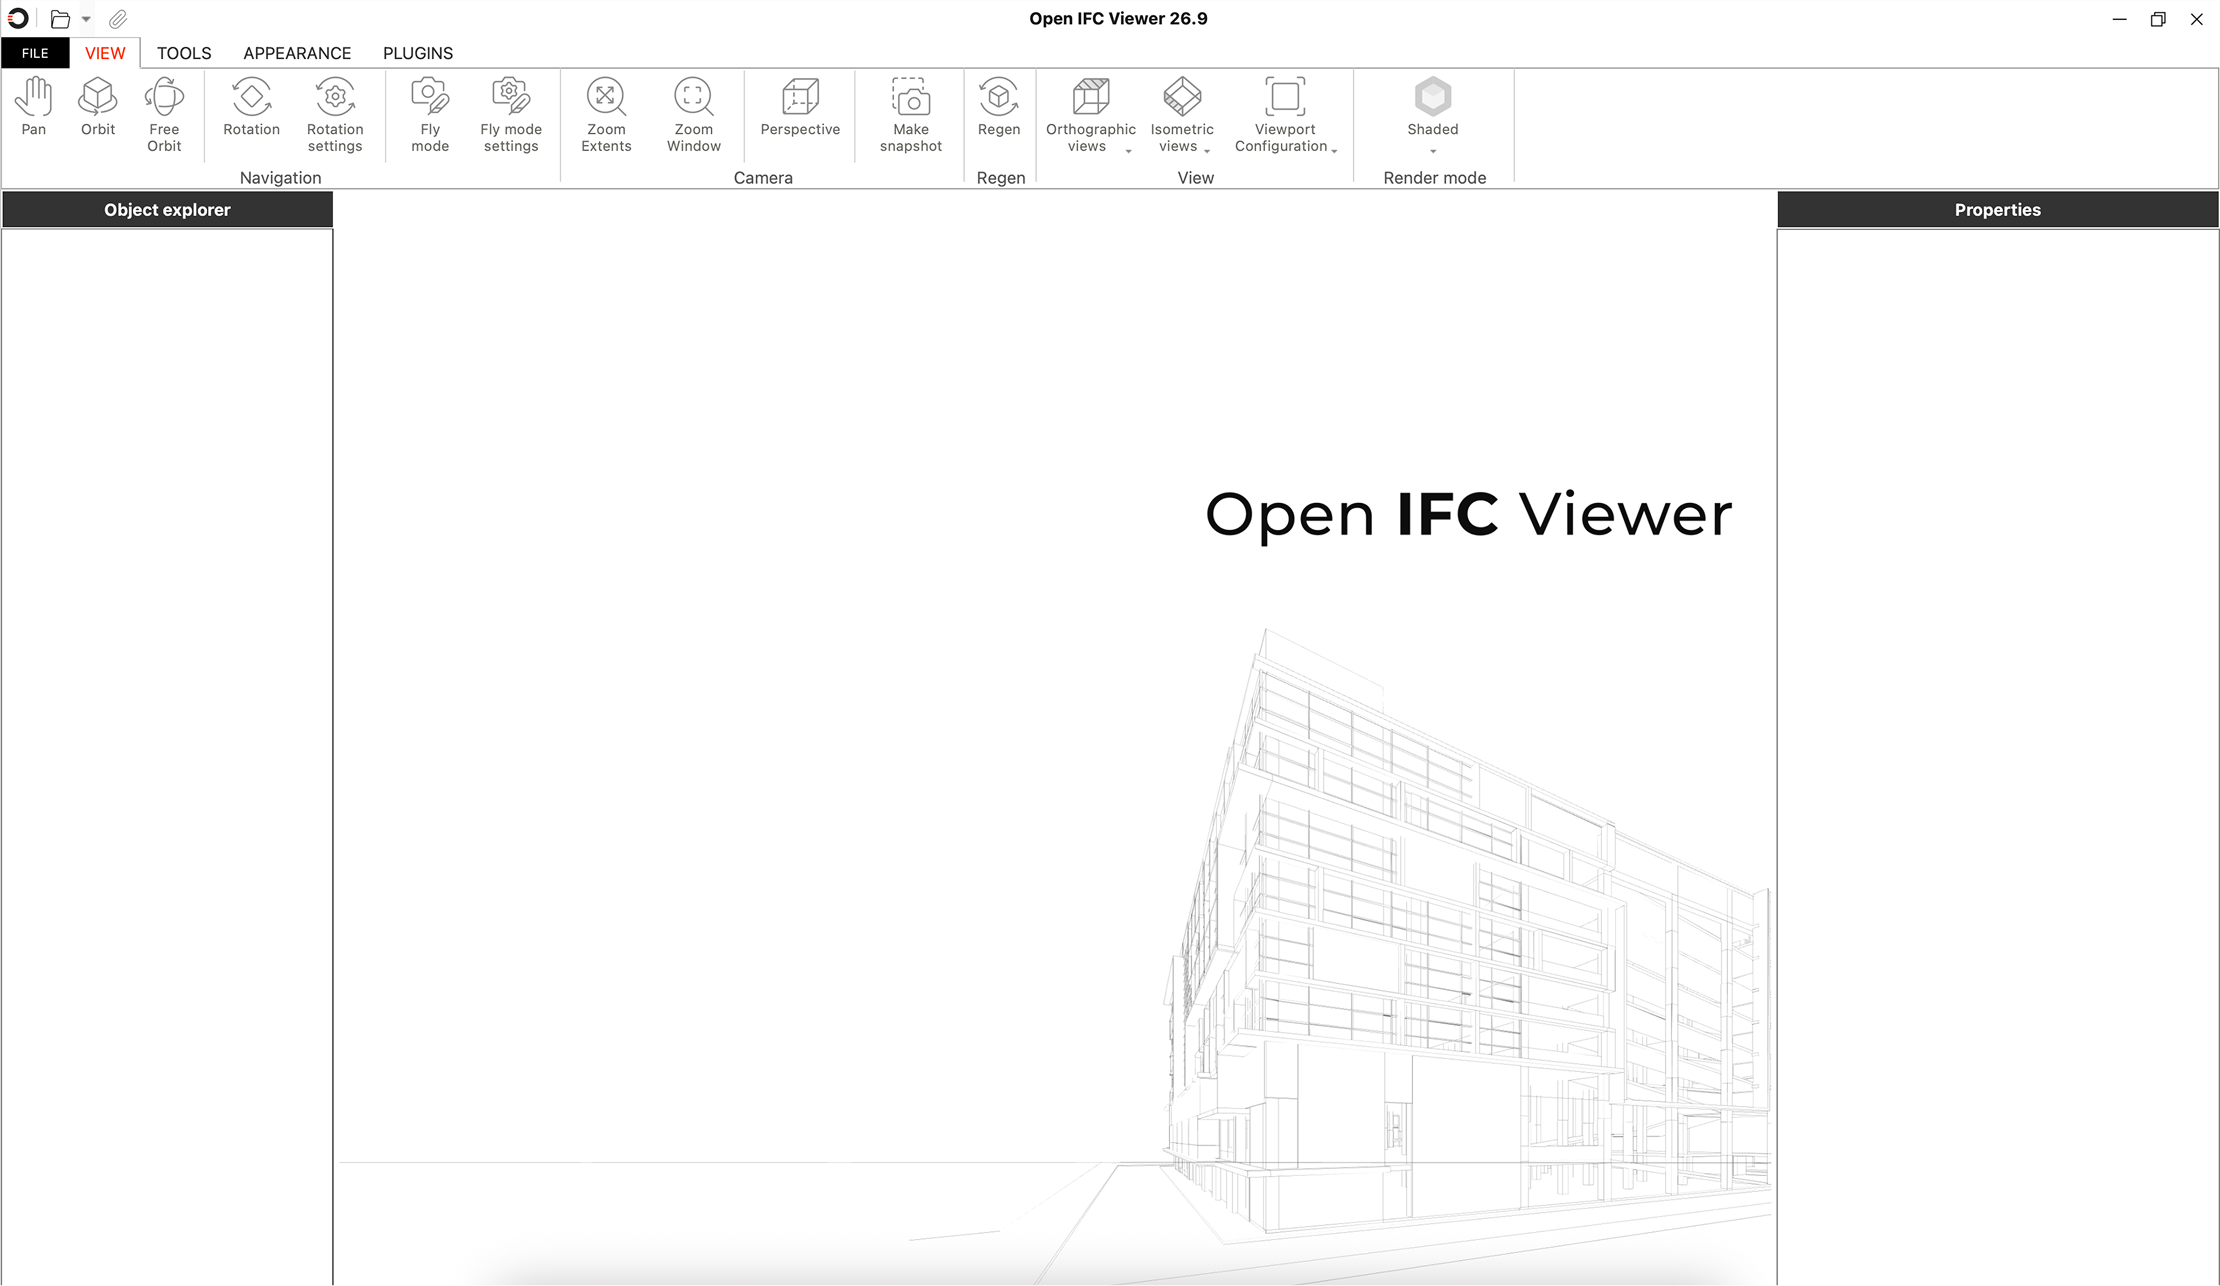Image resolution: width=2220 pixels, height=1286 pixels.
Task: Switch to the TOOLS ribbon tab
Action: (x=184, y=53)
